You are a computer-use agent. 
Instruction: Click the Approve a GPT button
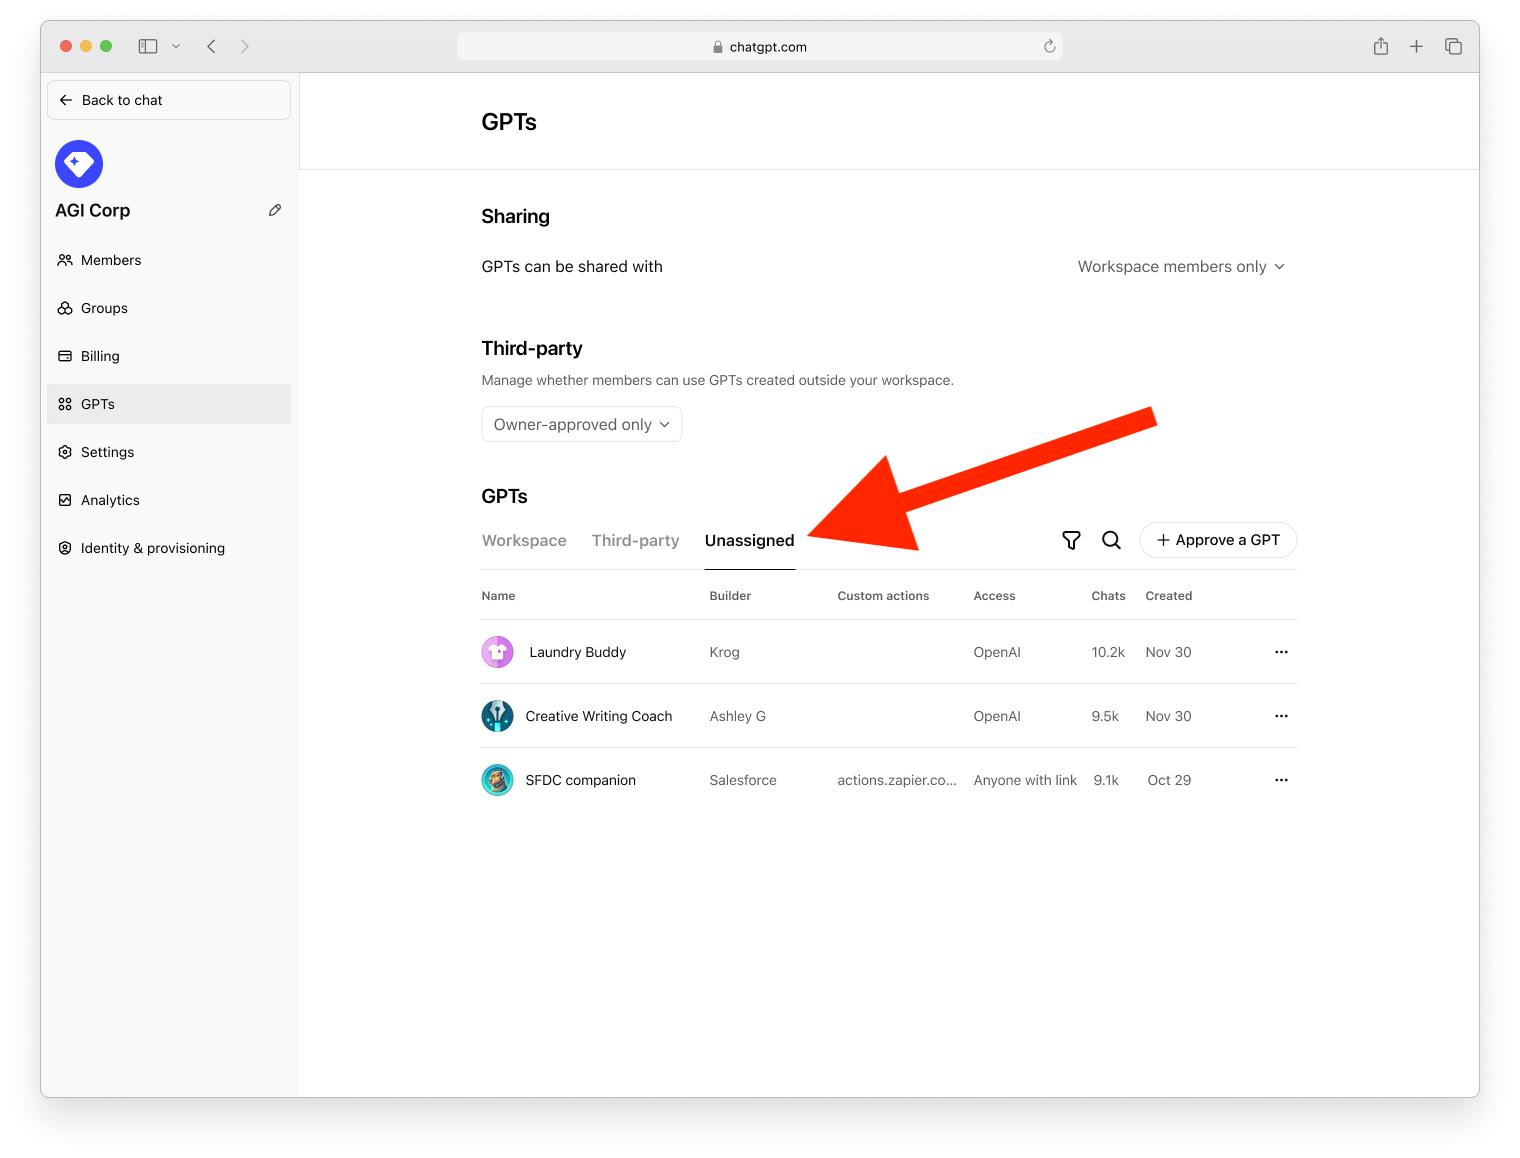click(x=1218, y=540)
